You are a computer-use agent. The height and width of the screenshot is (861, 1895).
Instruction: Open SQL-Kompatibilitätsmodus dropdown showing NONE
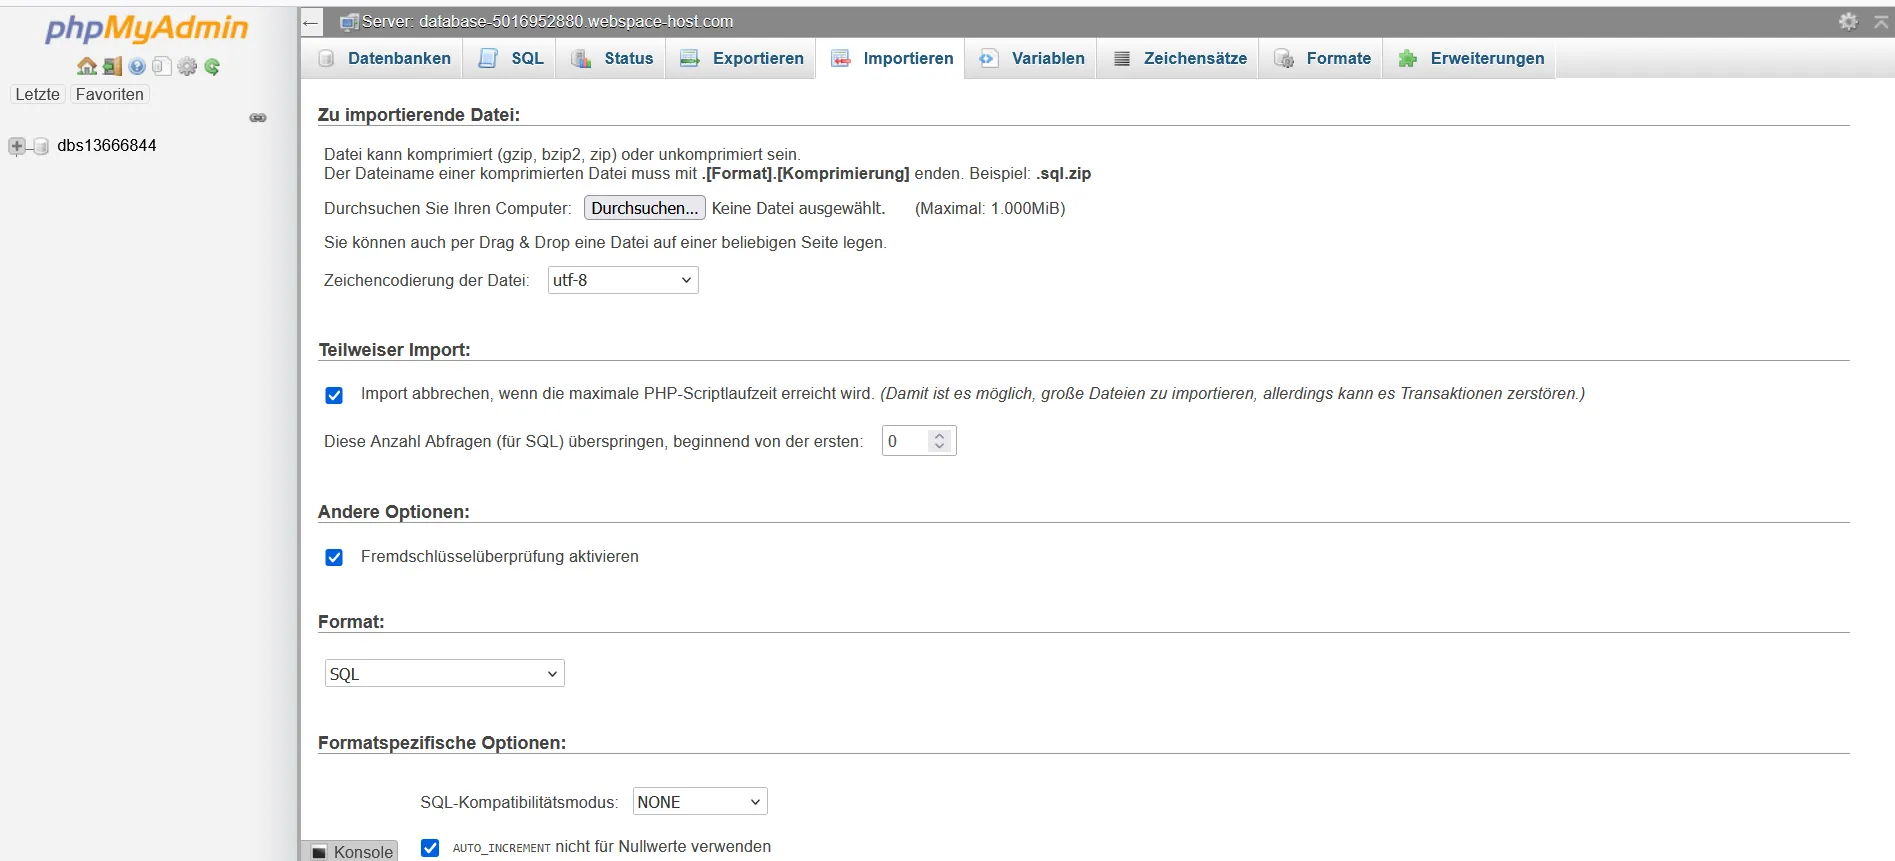700,802
